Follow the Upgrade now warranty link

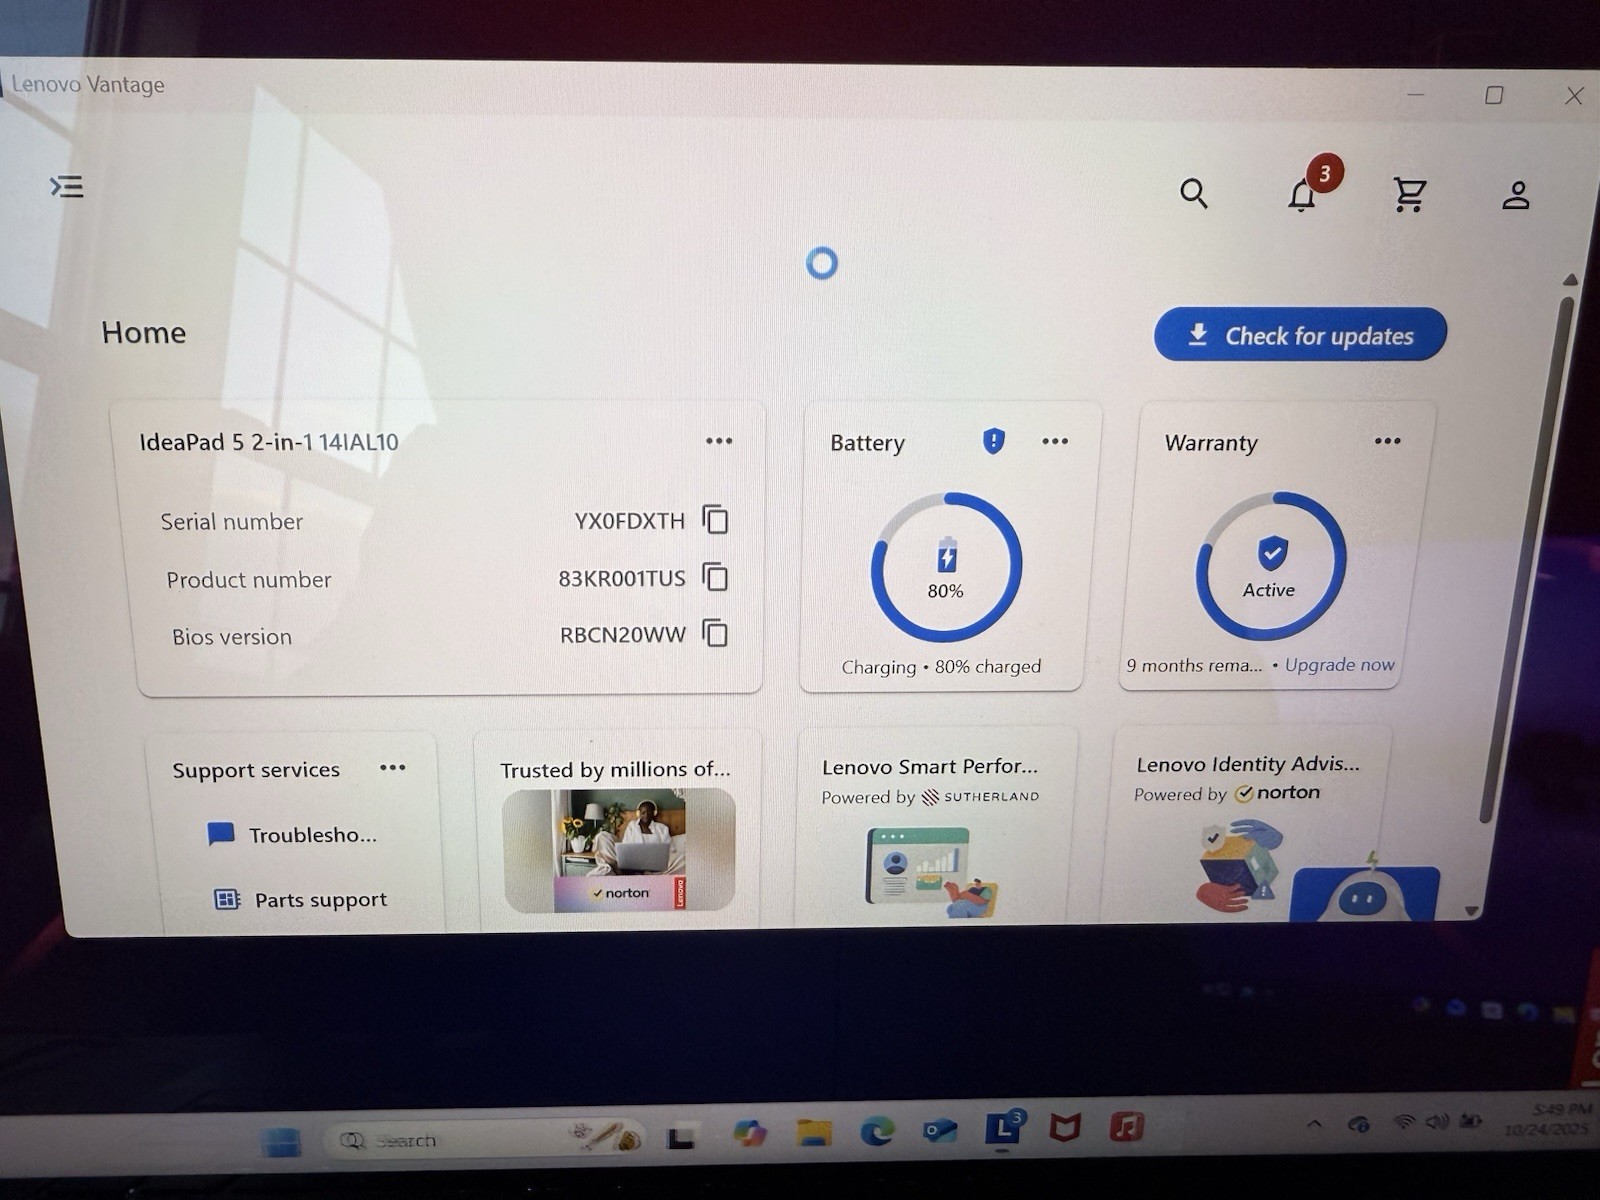pyautogui.click(x=1339, y=665)
